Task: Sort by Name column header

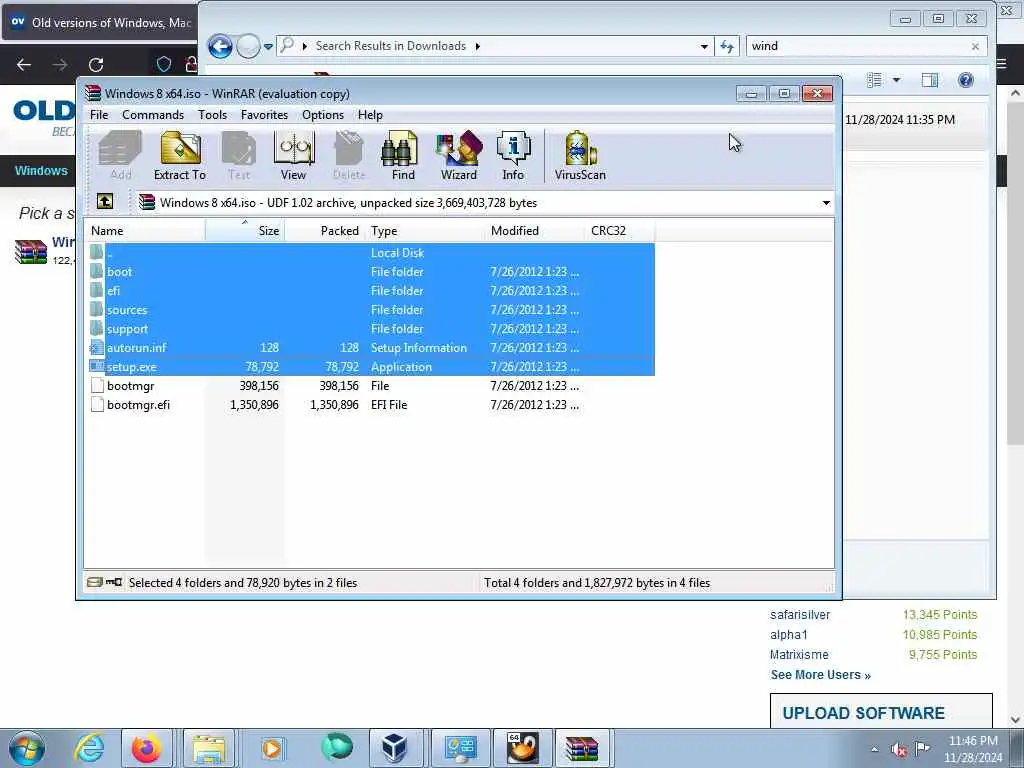Action: pos(144,231)
